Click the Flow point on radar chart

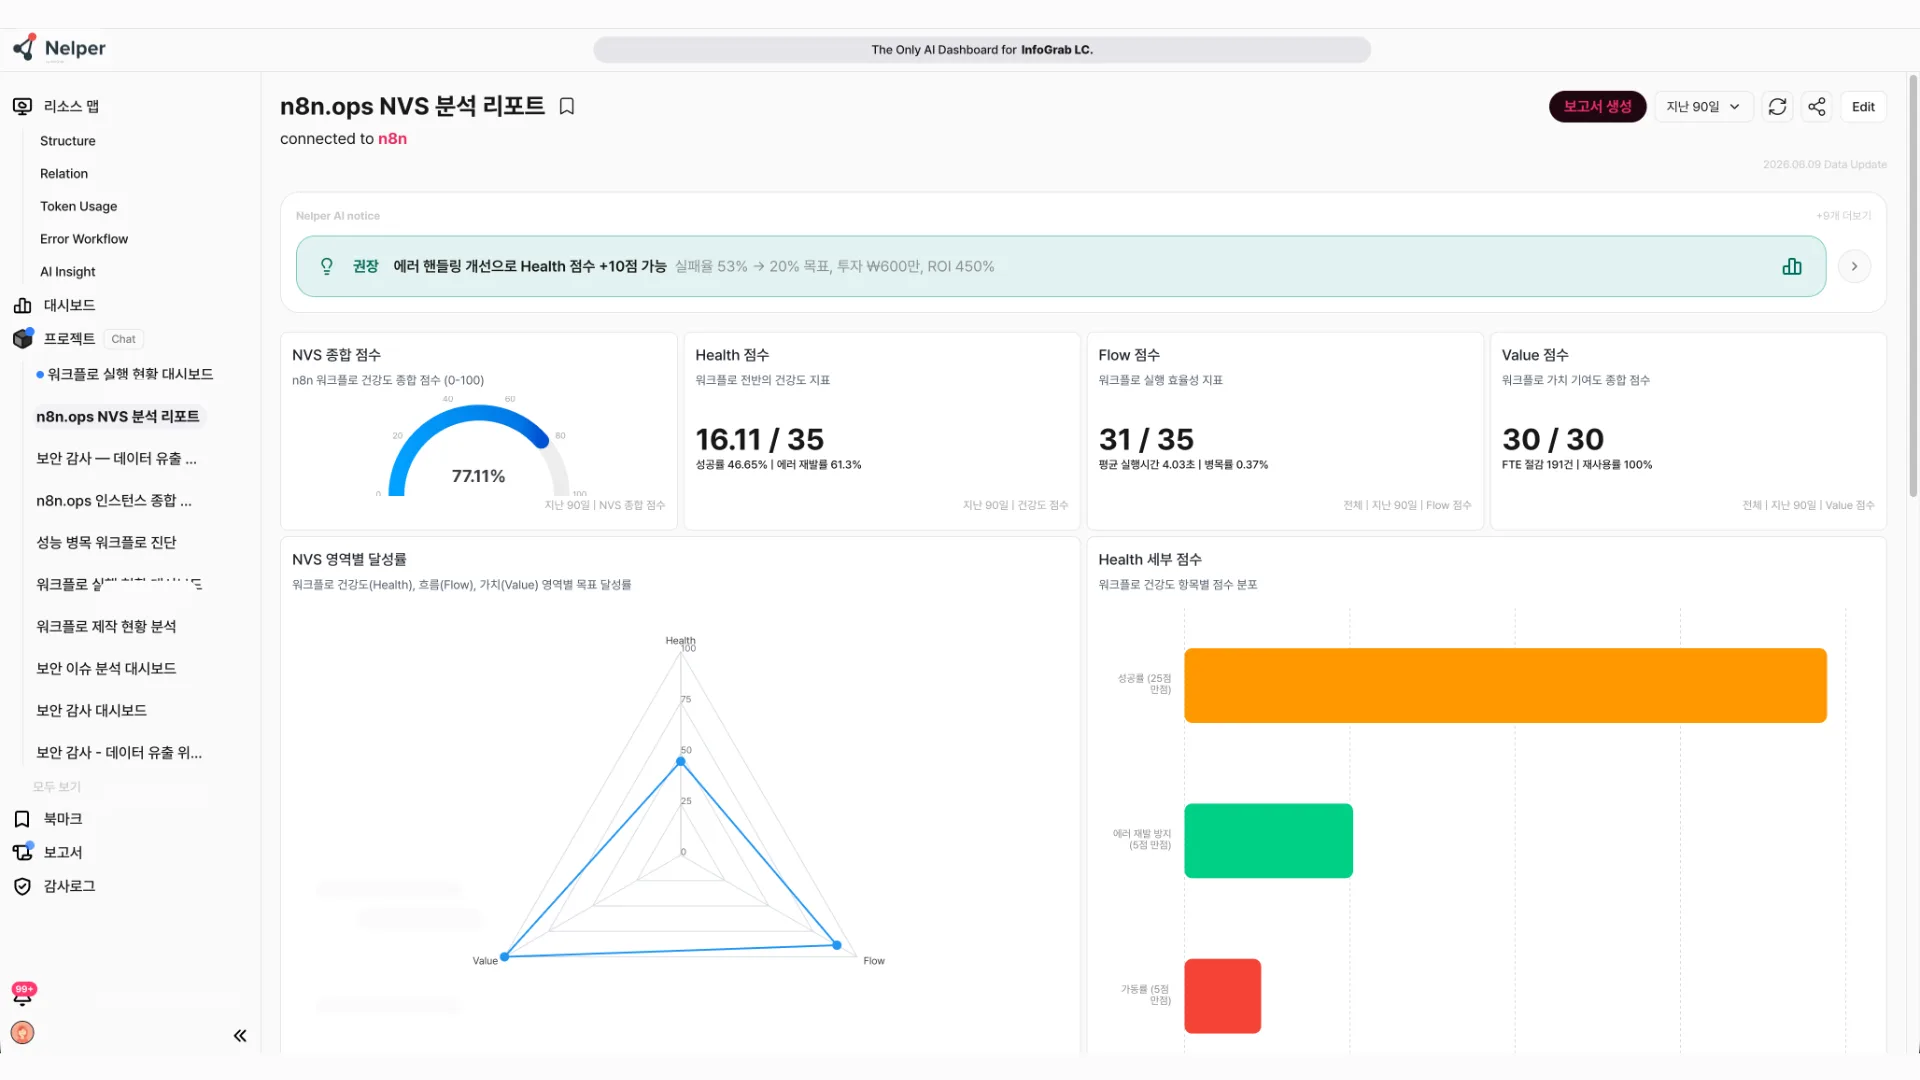point(837,945)
